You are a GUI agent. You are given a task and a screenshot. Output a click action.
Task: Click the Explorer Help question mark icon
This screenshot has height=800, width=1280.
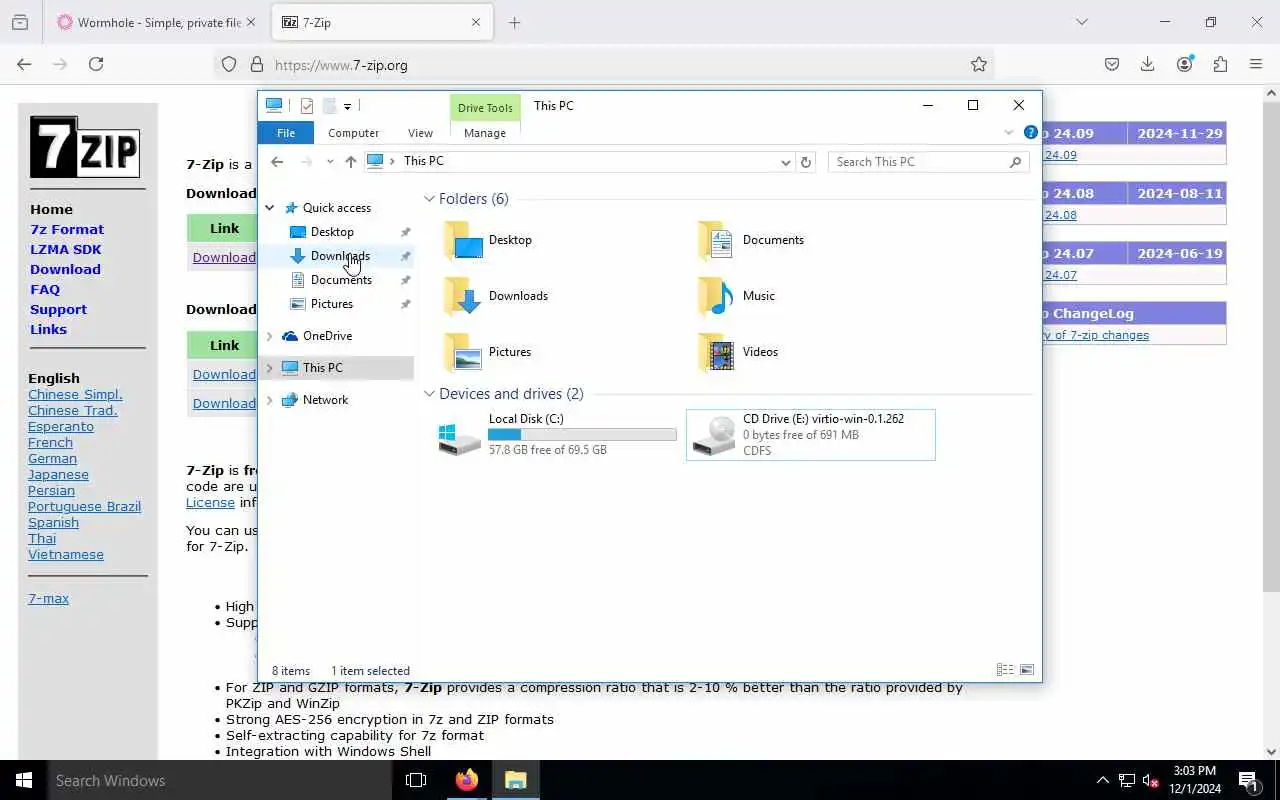(x=1030, y=132)
